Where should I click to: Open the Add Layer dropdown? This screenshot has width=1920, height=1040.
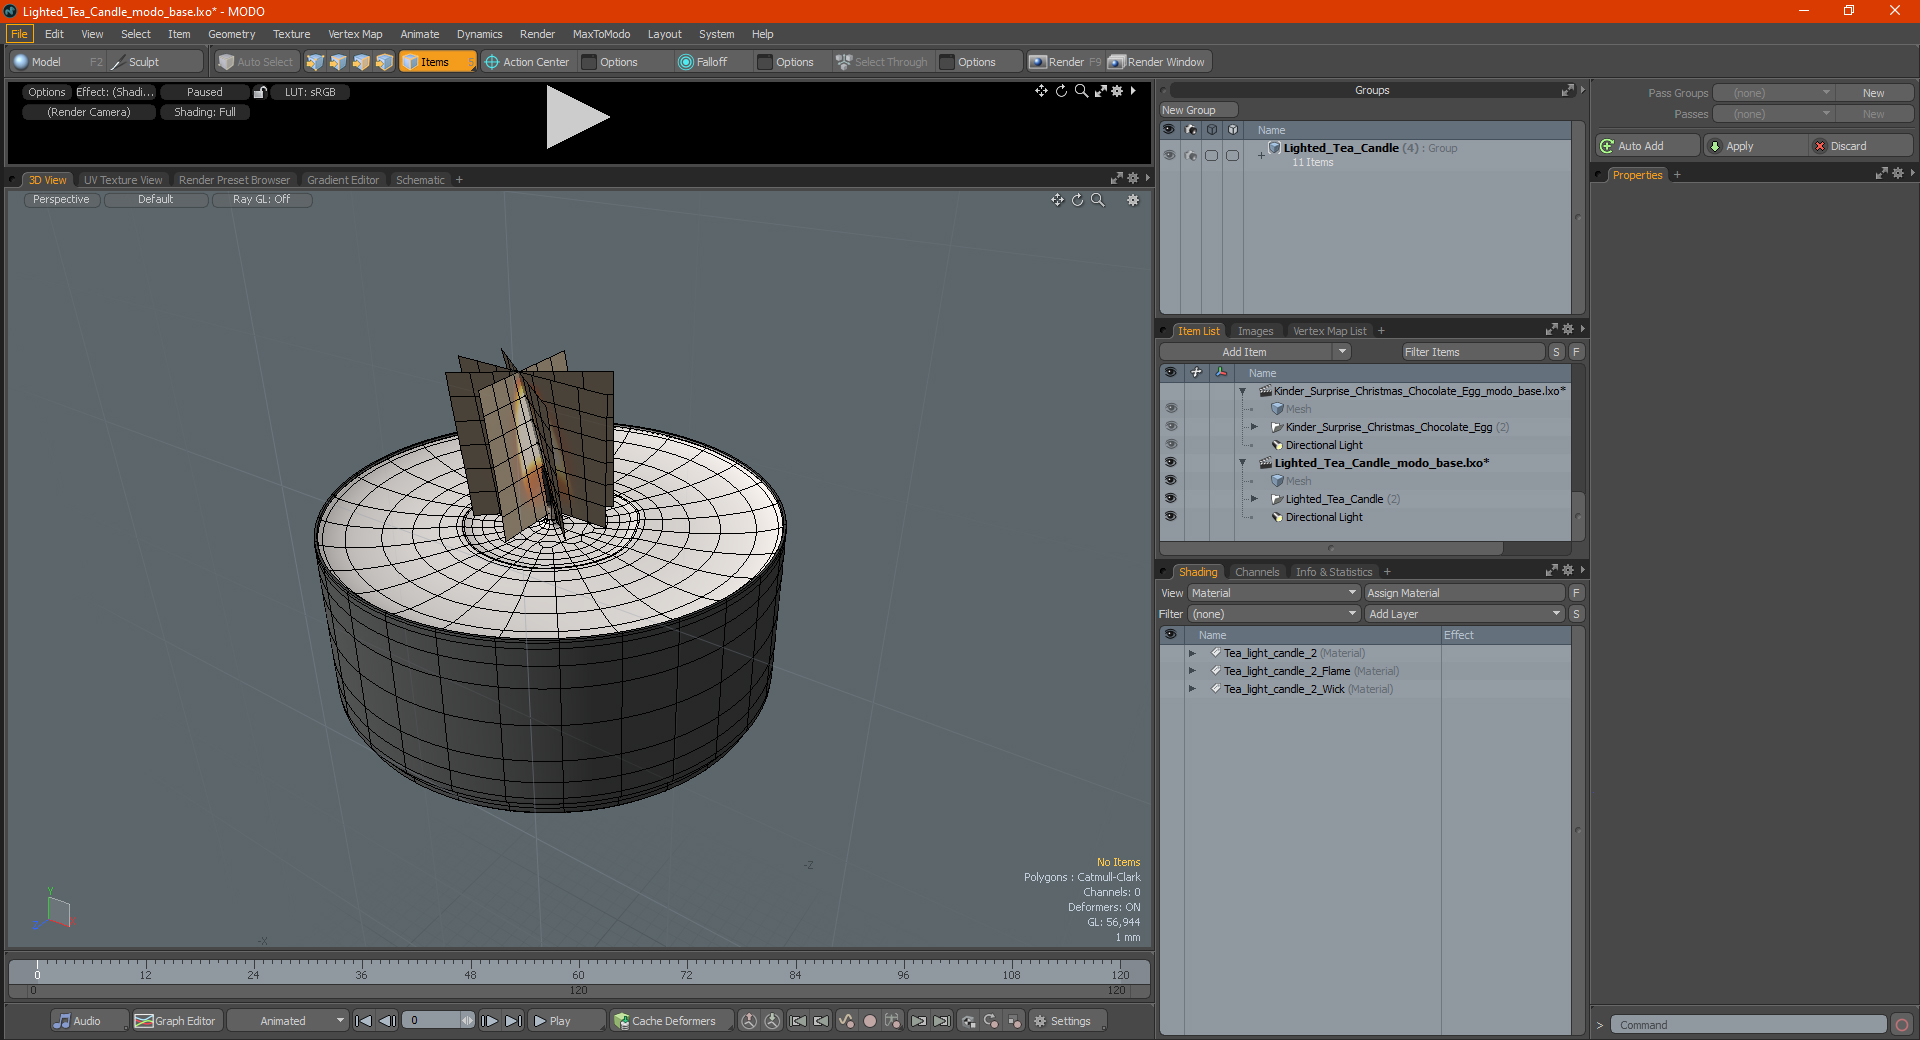(1463, 614)
